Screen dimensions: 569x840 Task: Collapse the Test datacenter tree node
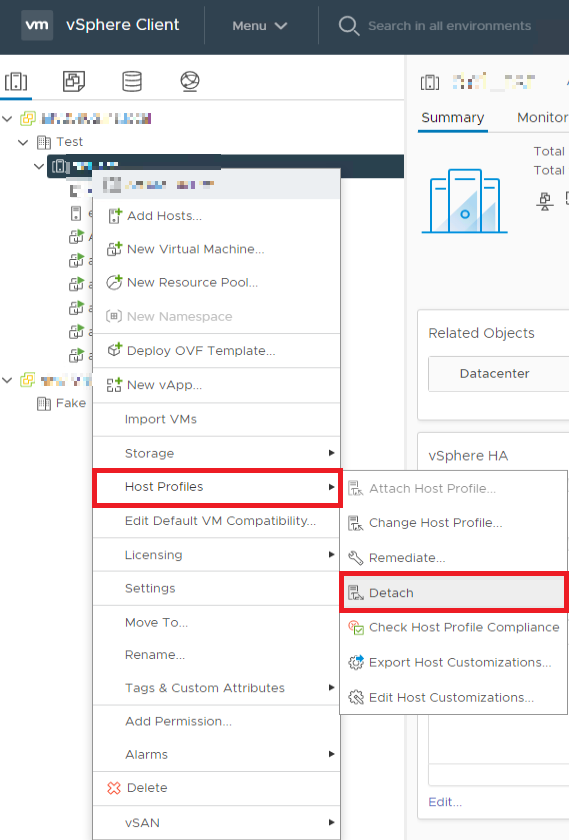pyautogui.click(x=23, y=142)
